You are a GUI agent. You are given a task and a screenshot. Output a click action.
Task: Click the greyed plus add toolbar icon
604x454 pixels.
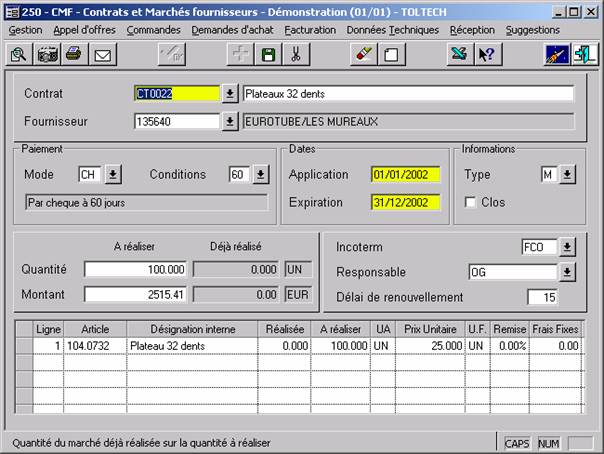point(240,54)
